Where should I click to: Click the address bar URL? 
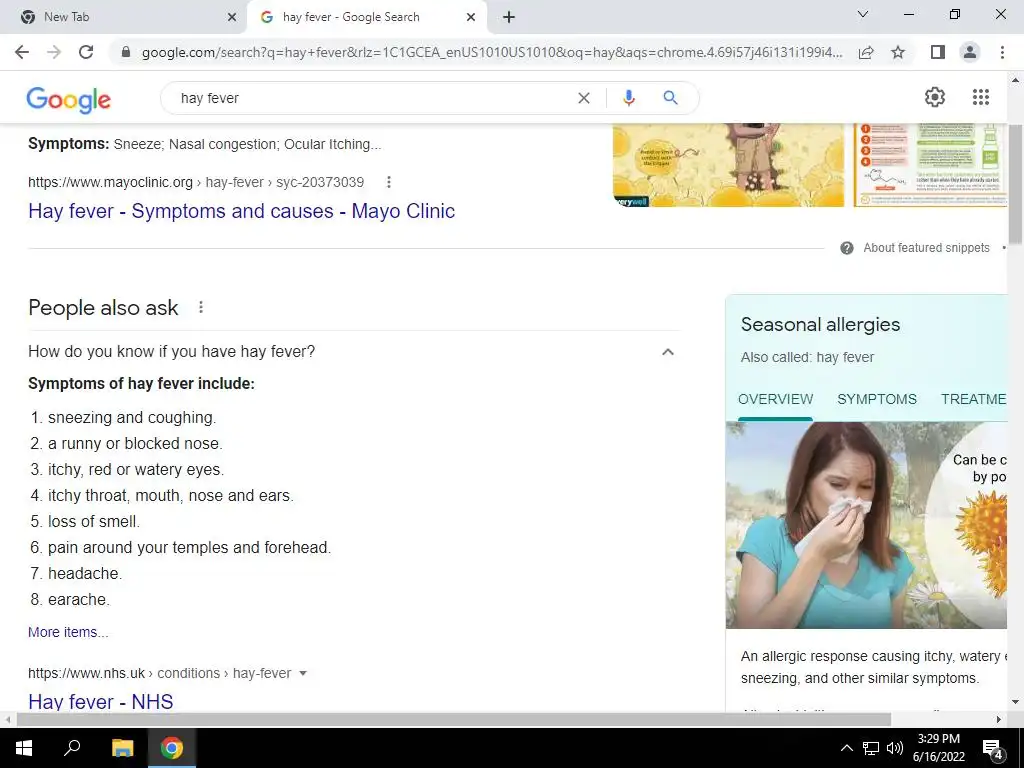click(x=491, y=52)
